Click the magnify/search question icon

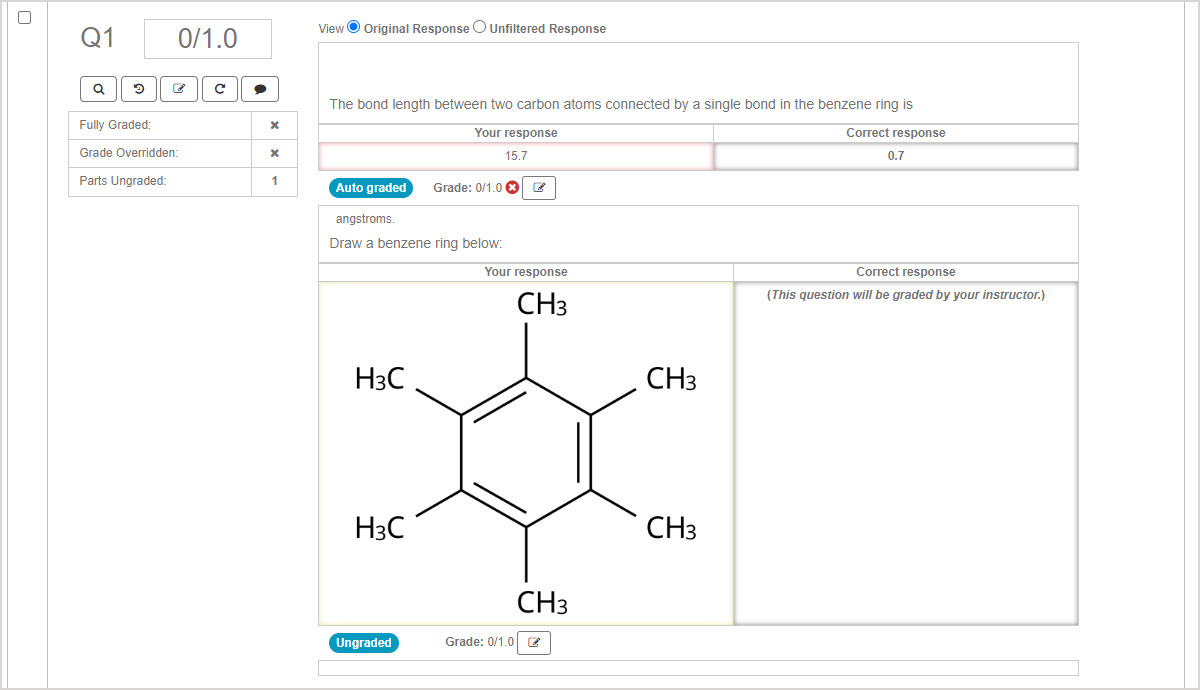[x=98, y=88]
